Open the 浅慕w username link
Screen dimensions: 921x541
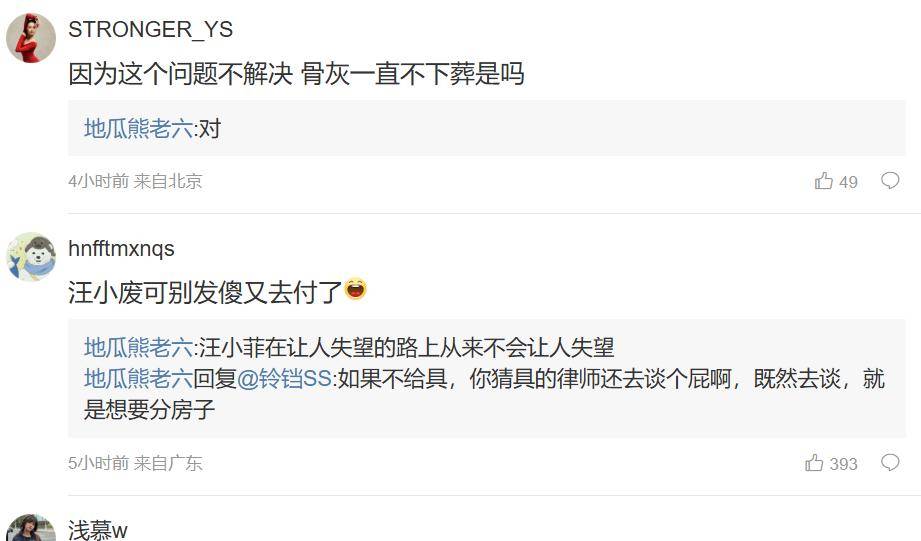[x=98, y=530]
